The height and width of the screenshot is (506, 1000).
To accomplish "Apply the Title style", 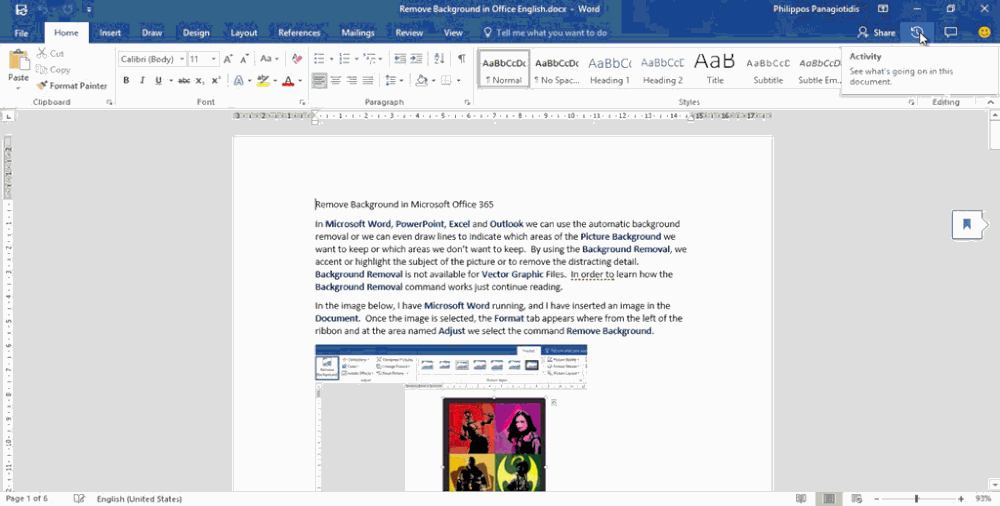I will (715, 69).
